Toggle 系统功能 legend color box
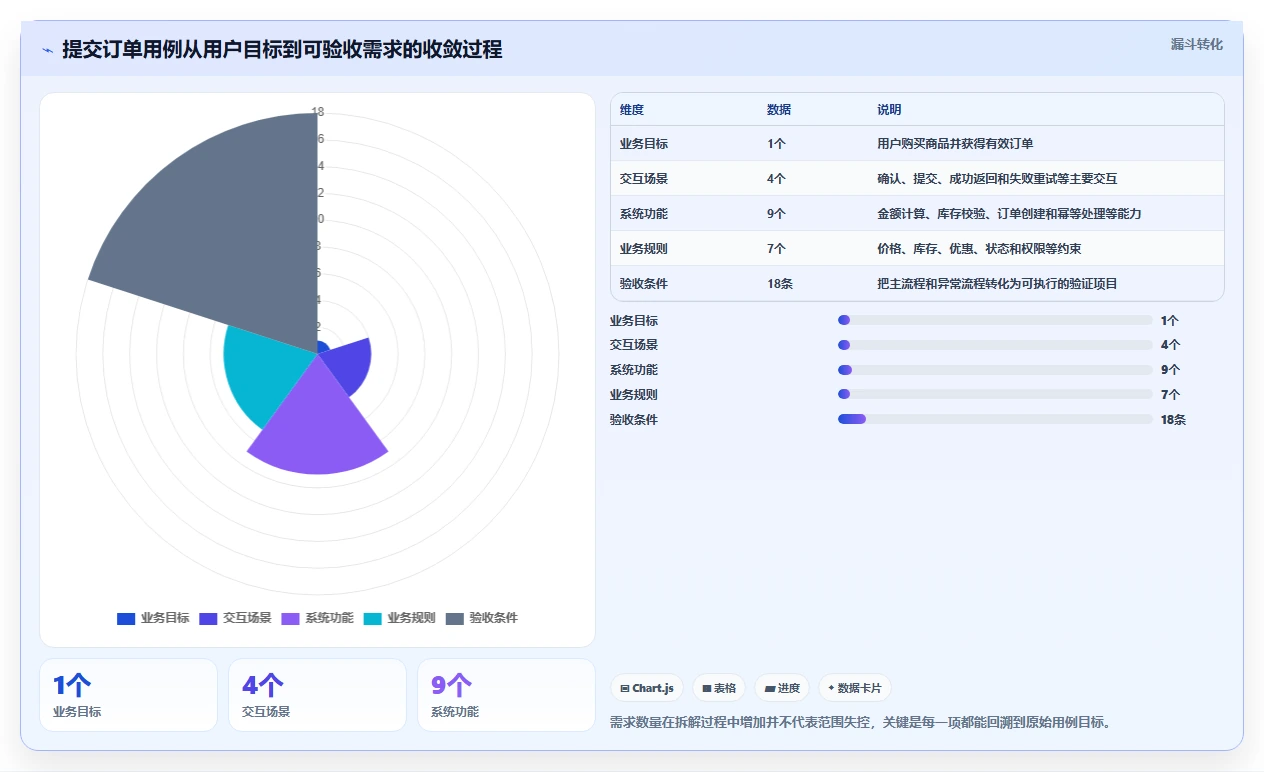This screenshot has height=772, width=1264. pyautogui.click(x=291, y=618)
